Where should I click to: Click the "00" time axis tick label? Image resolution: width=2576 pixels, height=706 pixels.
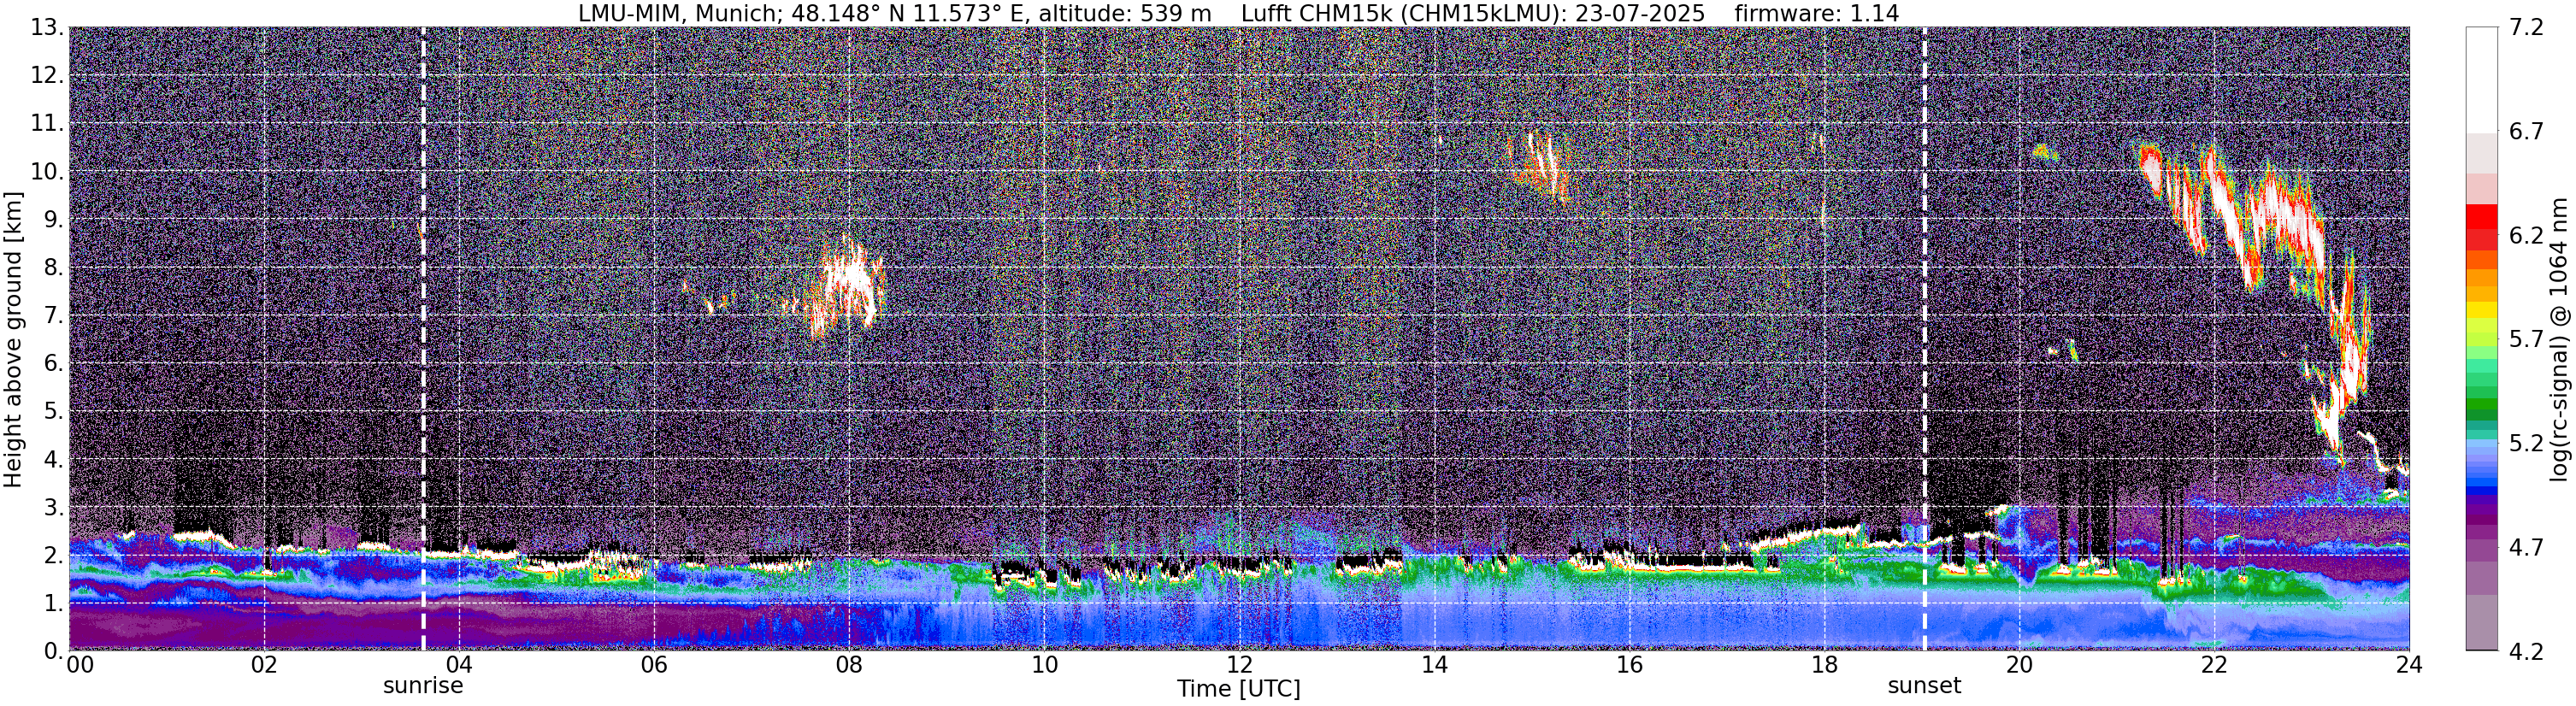(x=79, y=665)
